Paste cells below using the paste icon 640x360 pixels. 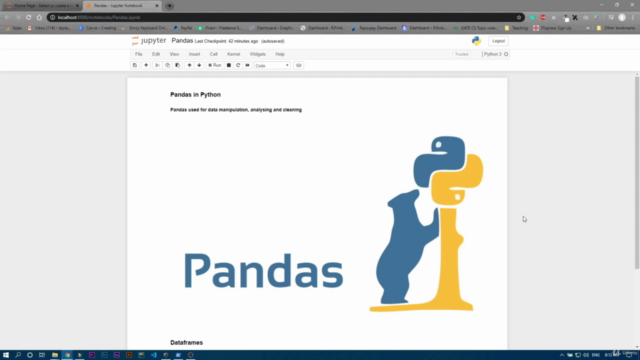click(178, 65)
